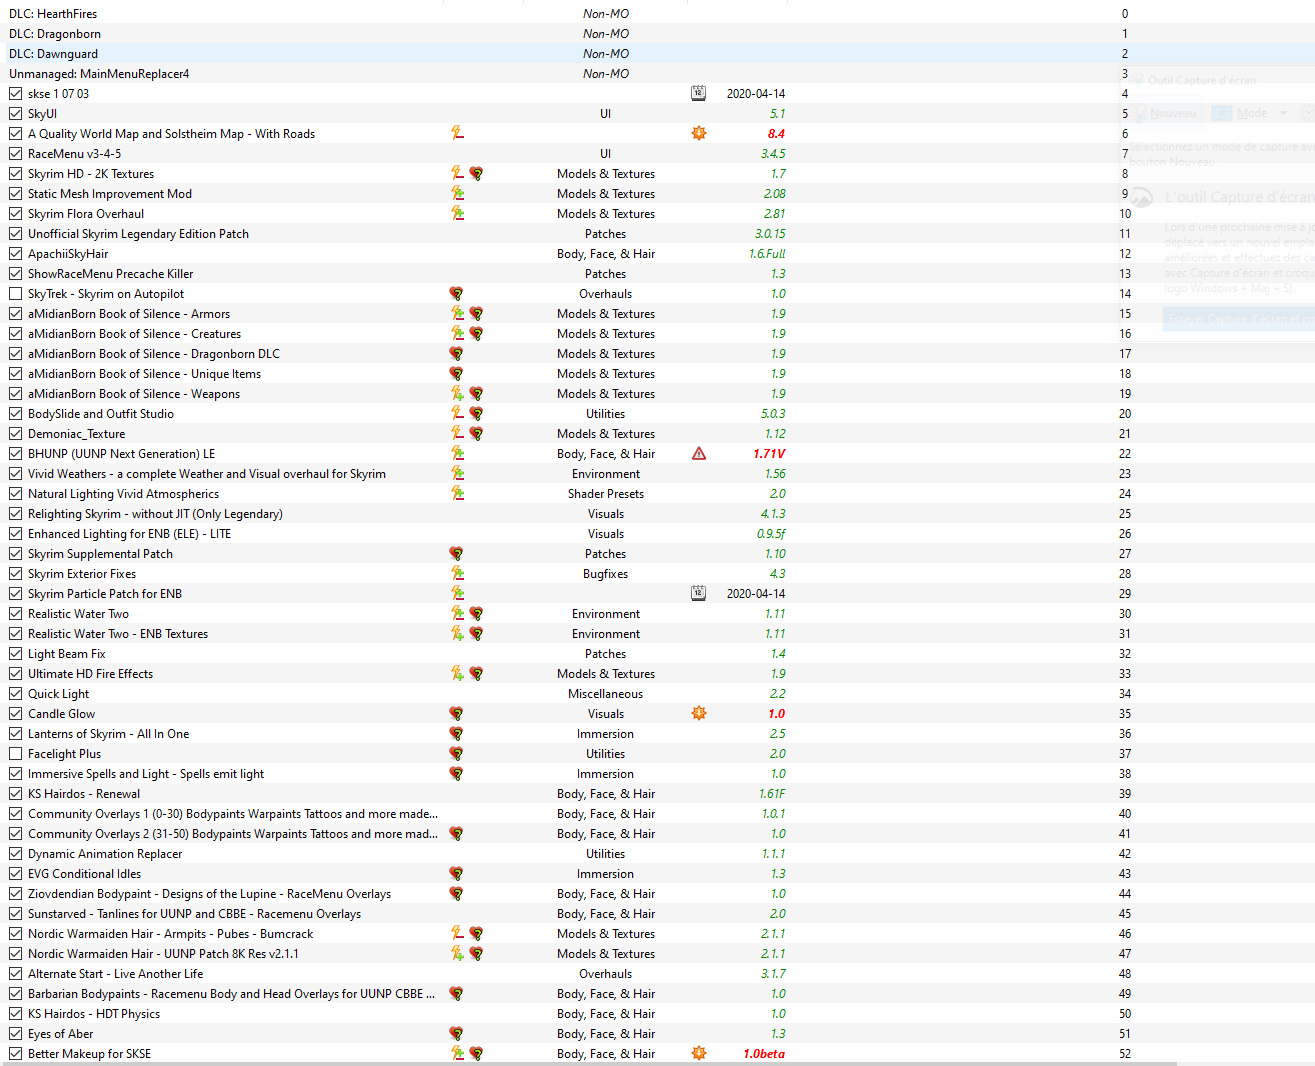Click the update icon for Better Makeup for SKSE
The width and height of the screenshot is (1315, 1066).
[x=699, y=1053]
